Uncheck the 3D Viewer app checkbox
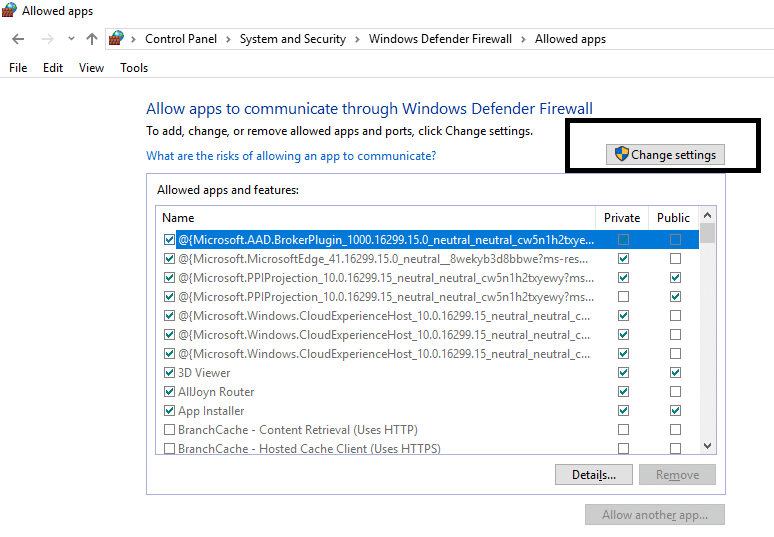The image size is (774, 537). (x=169, y=373)
